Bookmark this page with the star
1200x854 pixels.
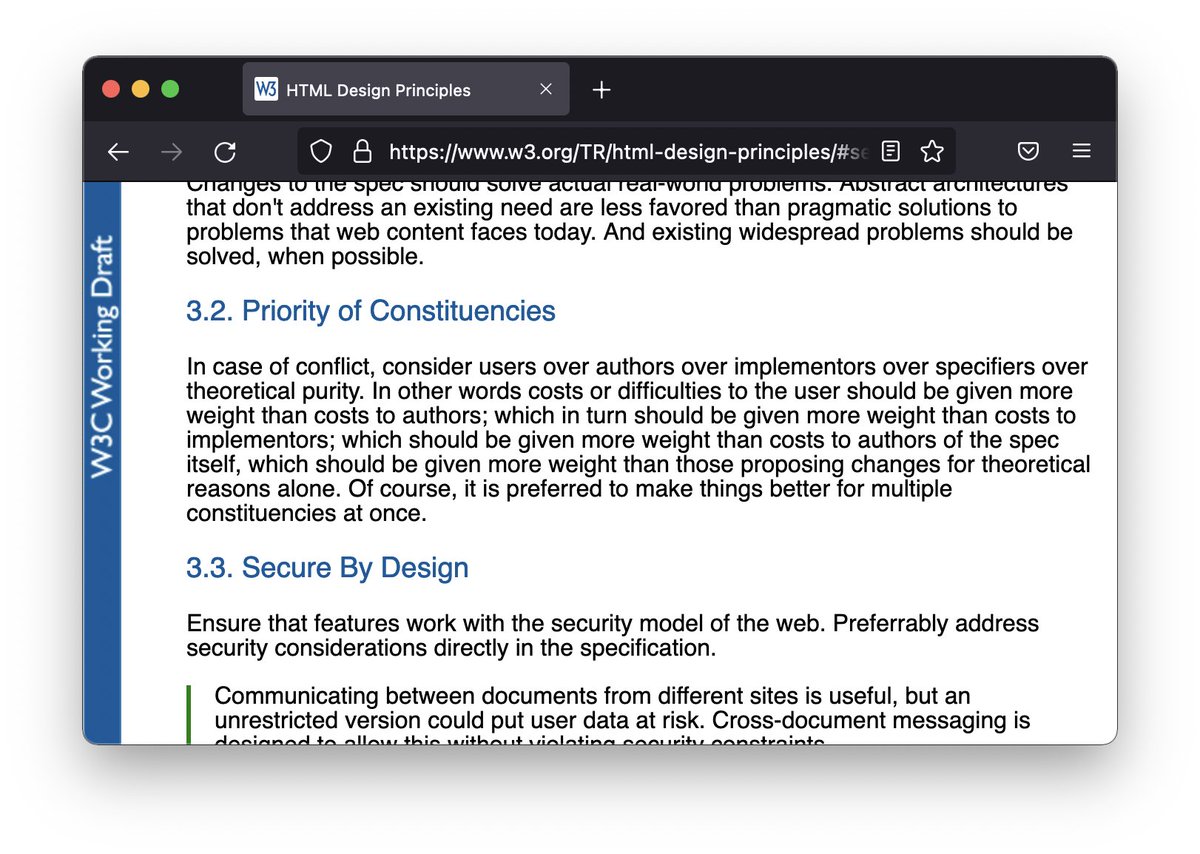[932, 152]
